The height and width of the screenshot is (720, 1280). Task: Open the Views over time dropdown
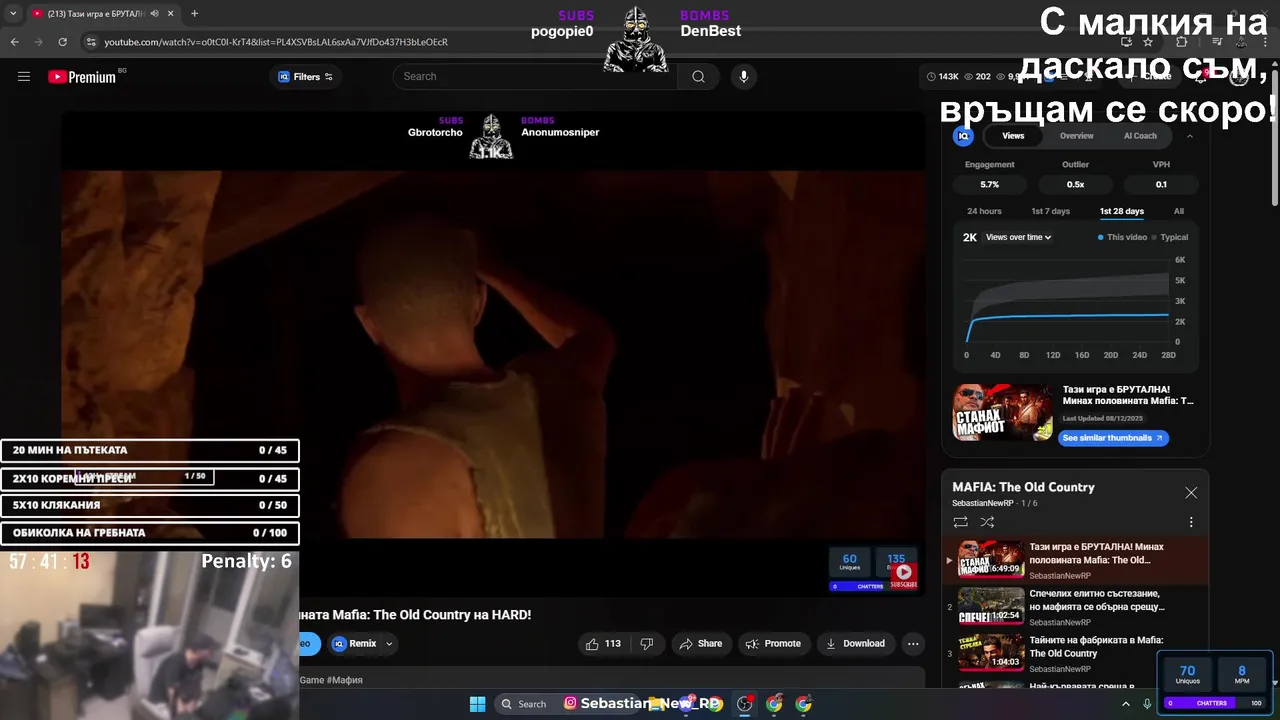tap(1018, 237)
